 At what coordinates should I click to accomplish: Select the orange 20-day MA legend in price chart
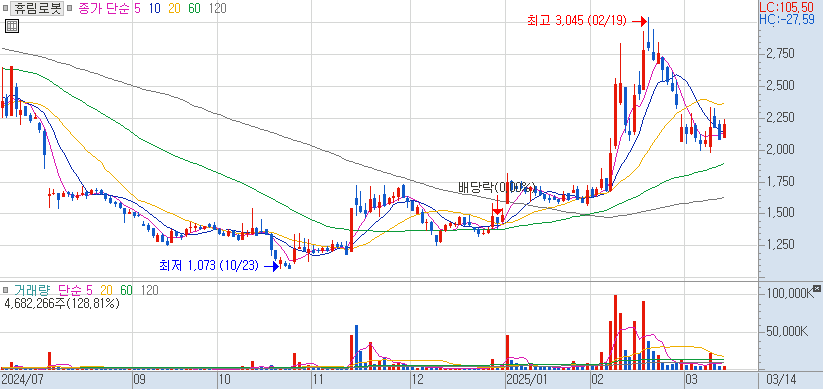175,8
